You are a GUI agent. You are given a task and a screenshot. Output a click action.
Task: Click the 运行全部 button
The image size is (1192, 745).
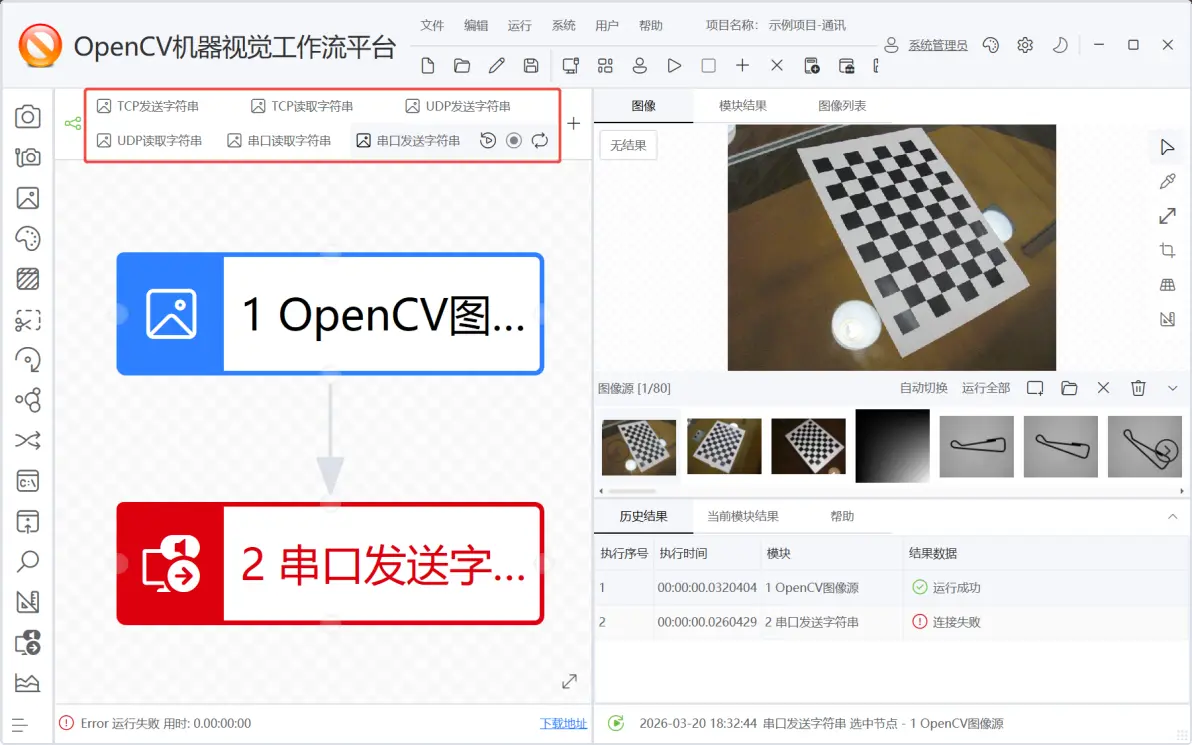[986, 388]
